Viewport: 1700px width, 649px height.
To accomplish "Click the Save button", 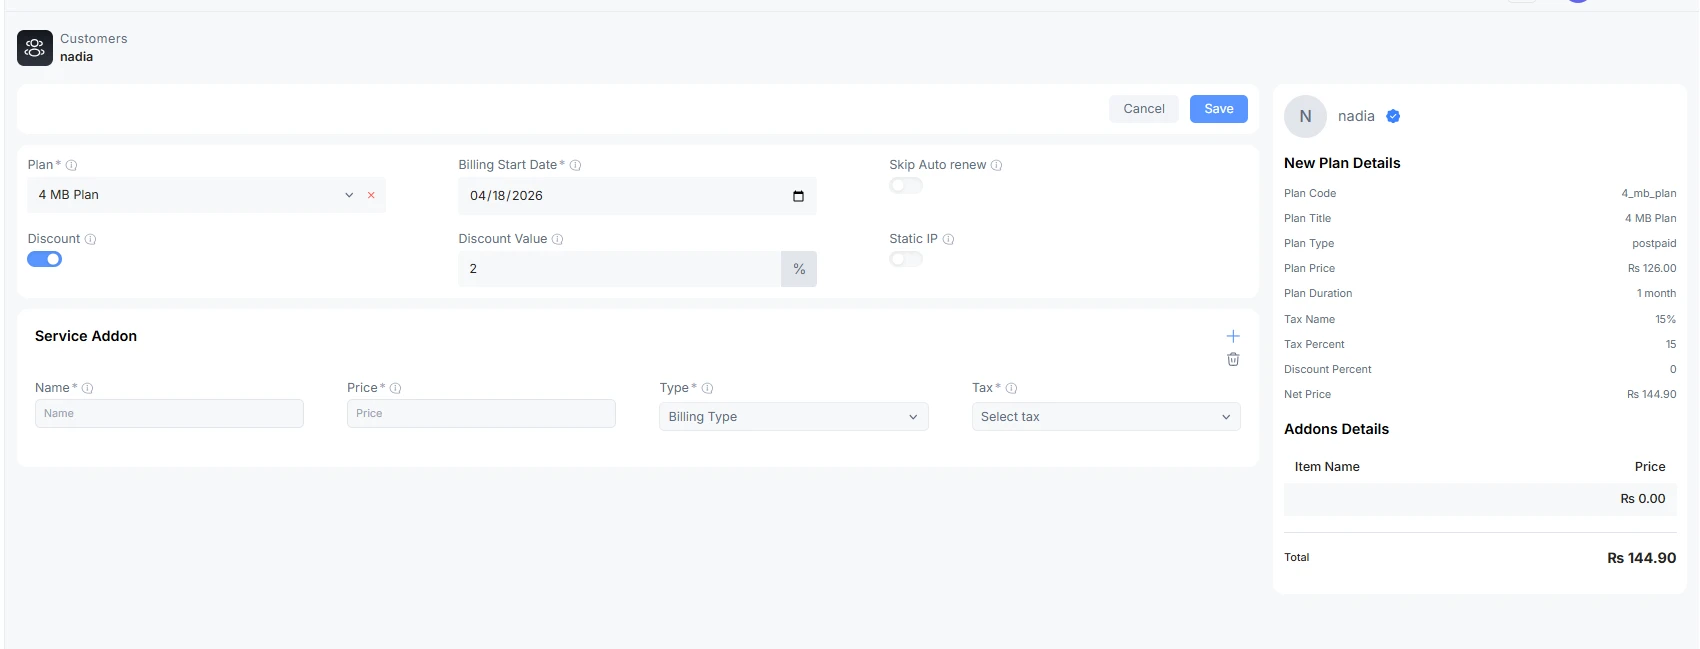I will point(1219,109).
